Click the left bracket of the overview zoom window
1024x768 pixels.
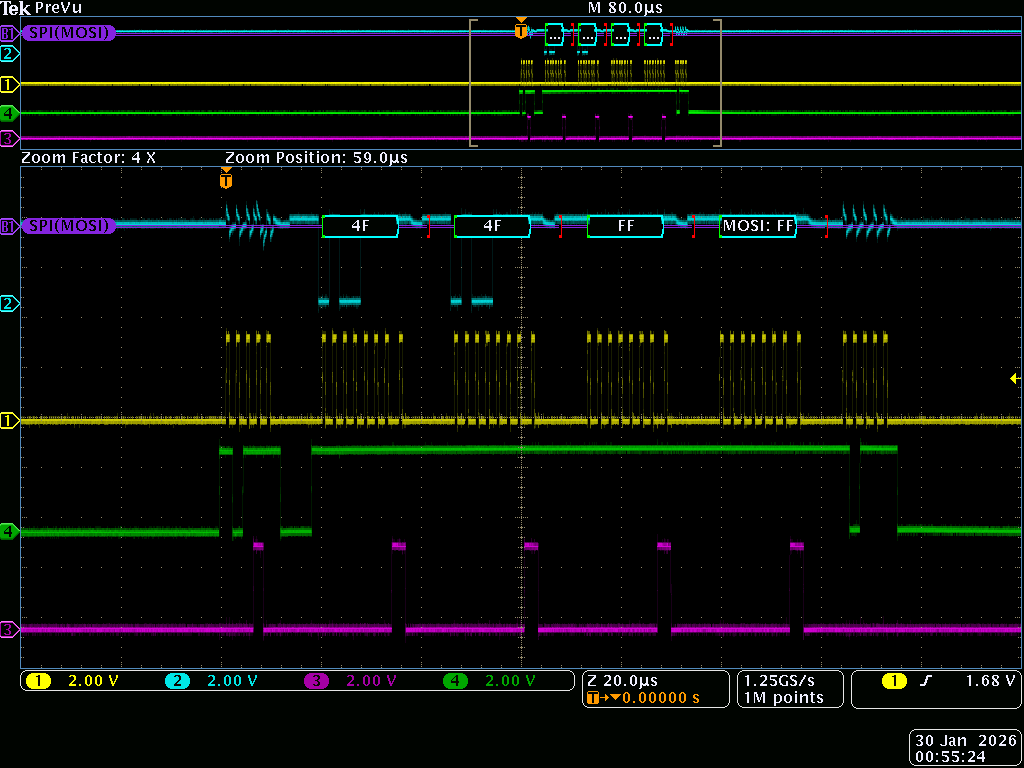(x=472, y=83)
